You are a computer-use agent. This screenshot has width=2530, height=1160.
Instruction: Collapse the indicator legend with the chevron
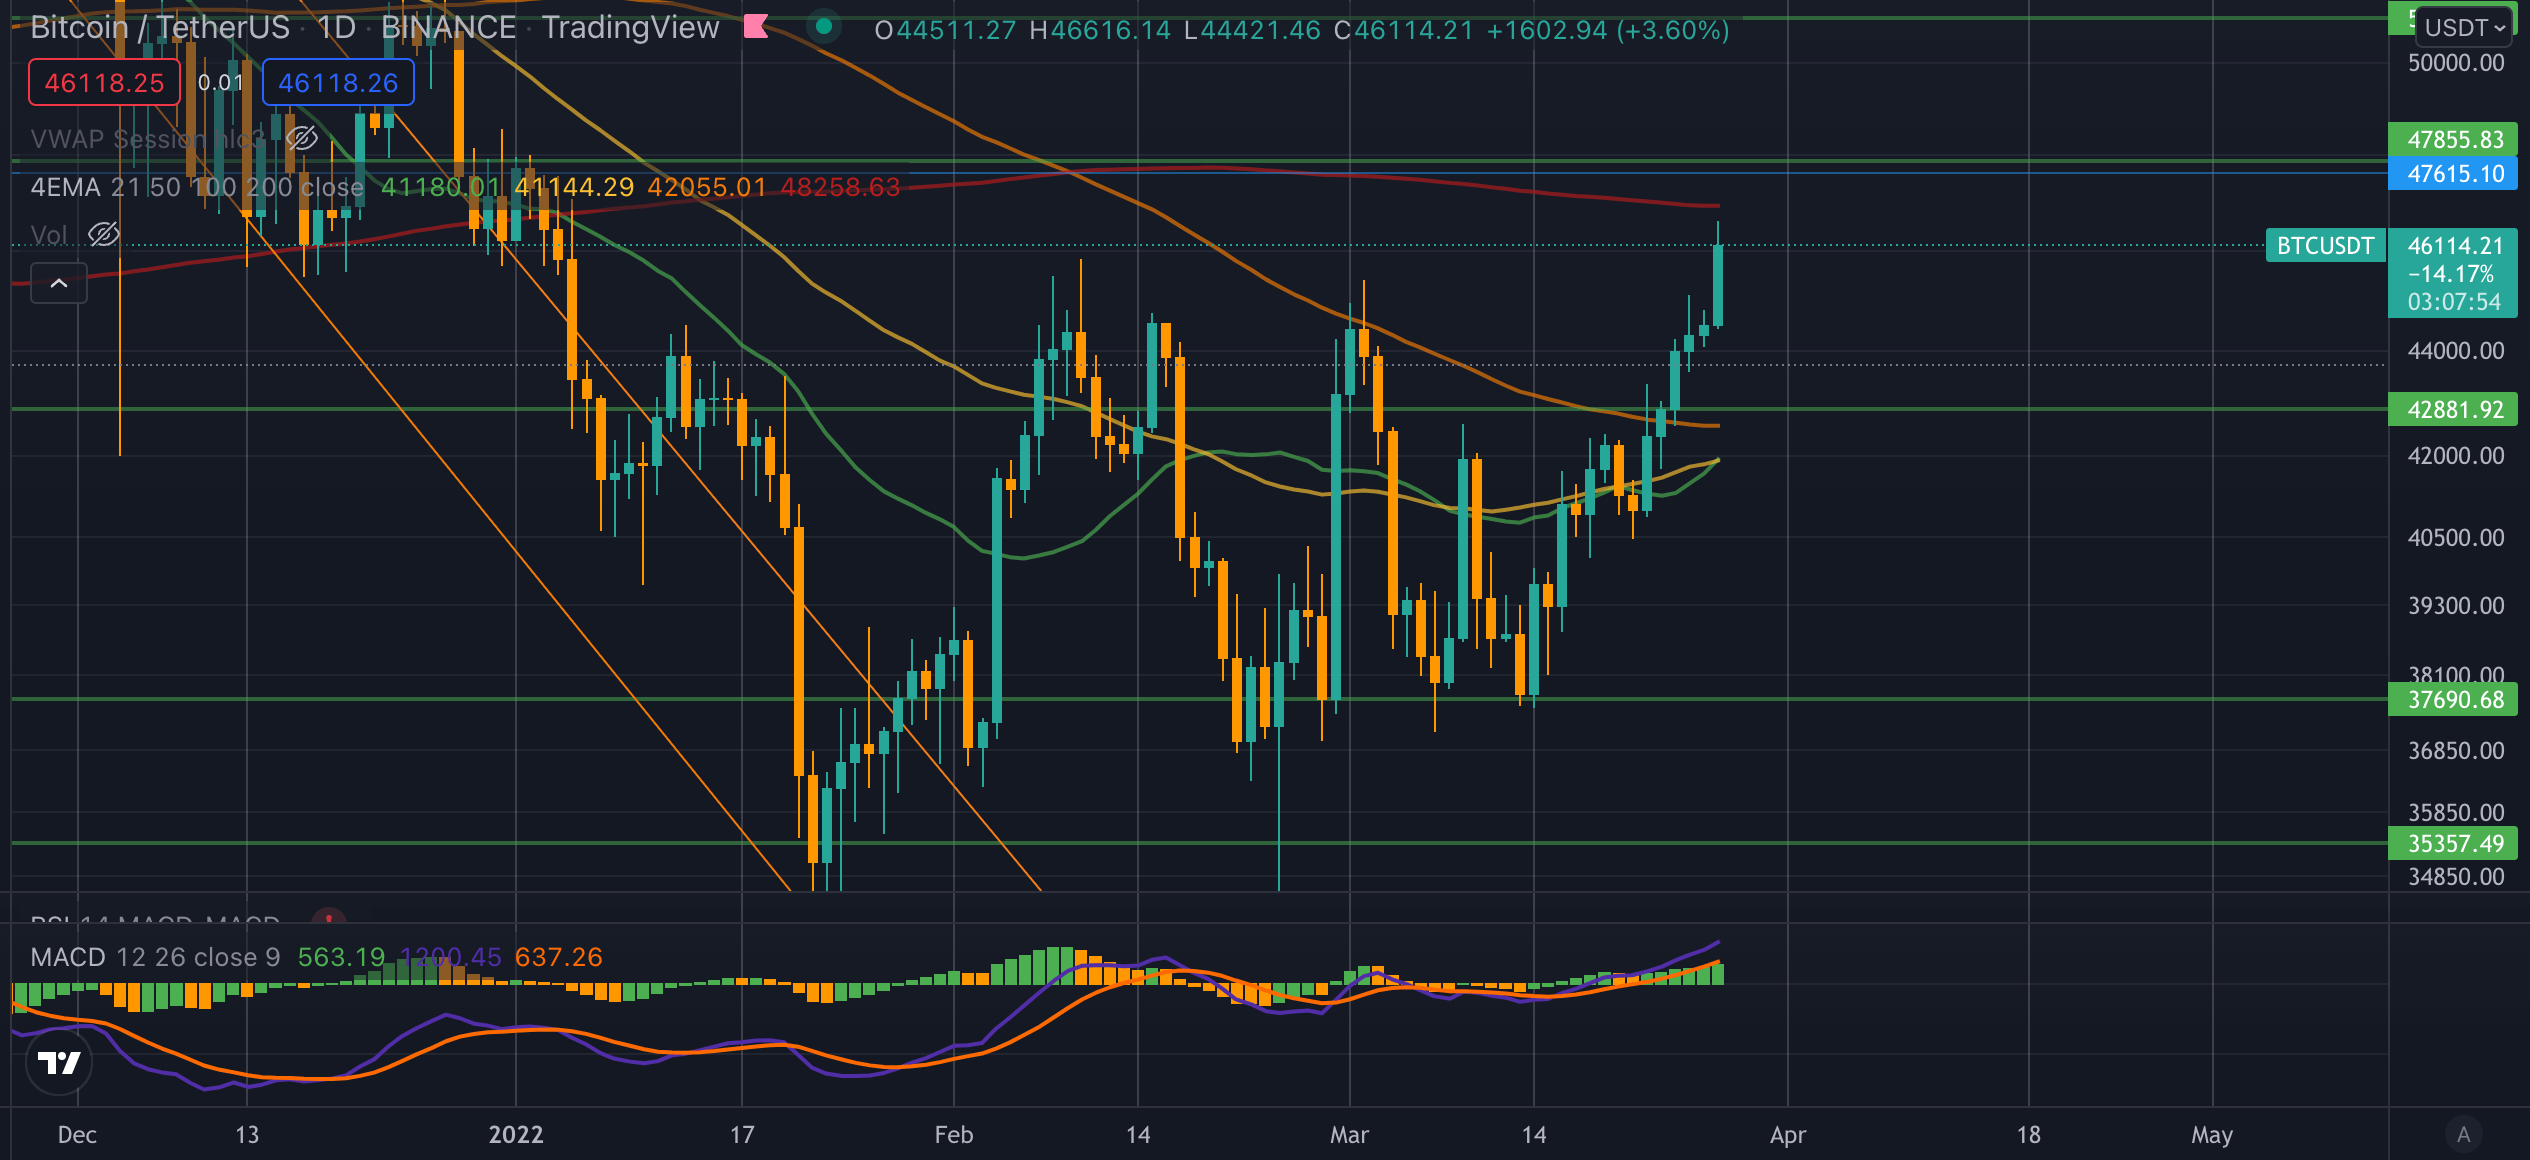coord(59,283)
